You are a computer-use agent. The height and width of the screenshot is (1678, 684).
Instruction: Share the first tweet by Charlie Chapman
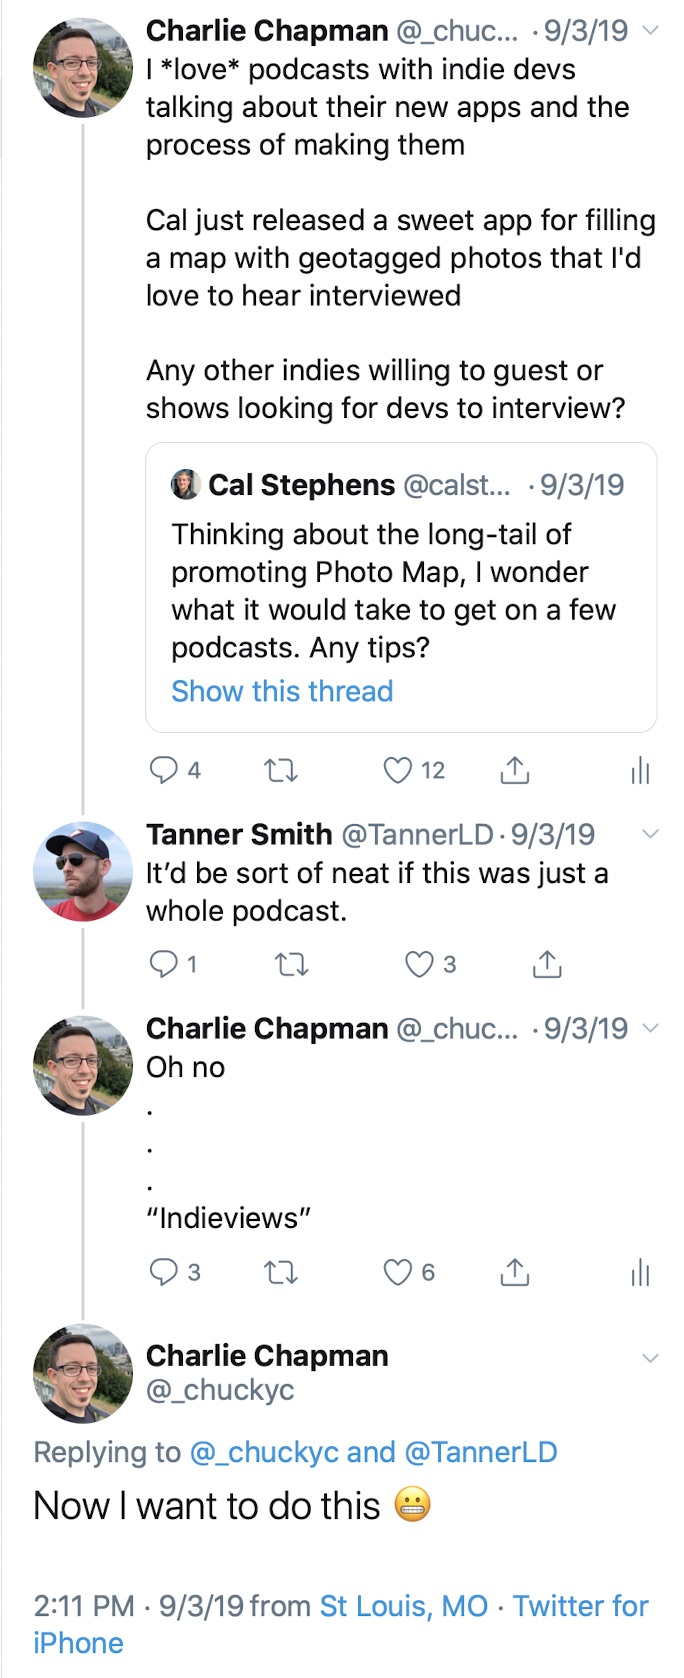514,770
